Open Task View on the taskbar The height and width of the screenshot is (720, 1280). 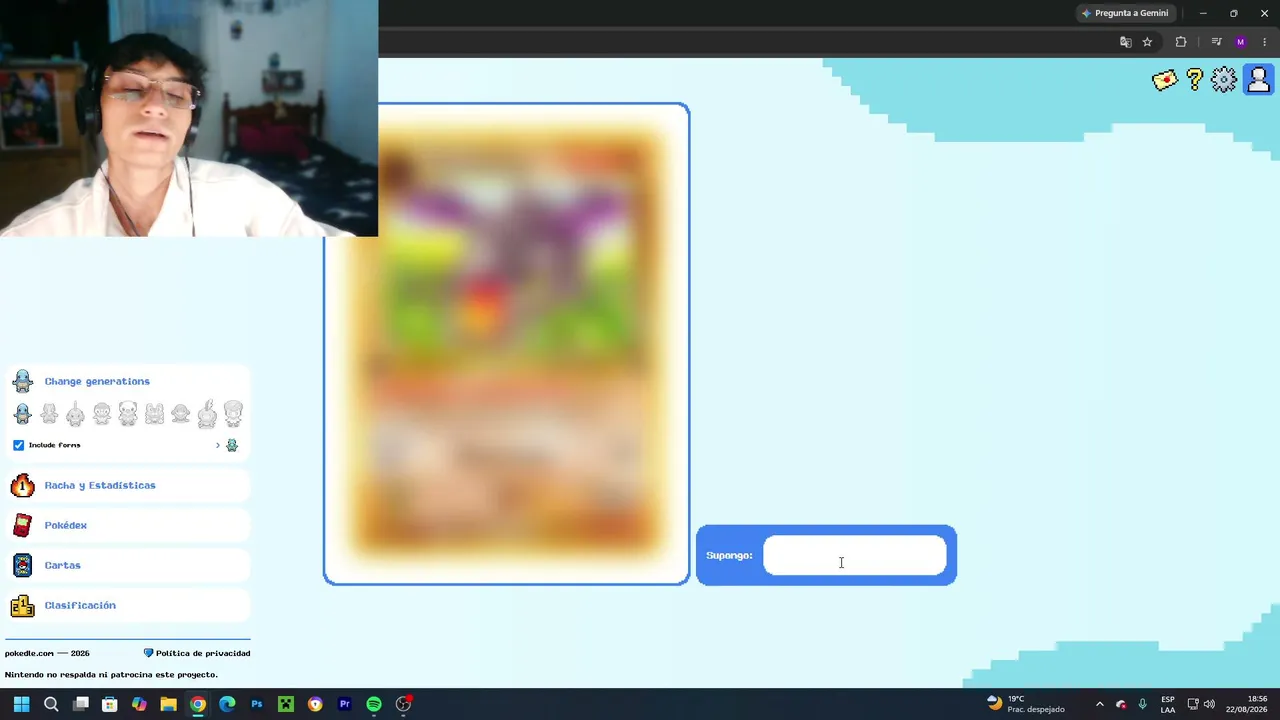tap(81, 704)
